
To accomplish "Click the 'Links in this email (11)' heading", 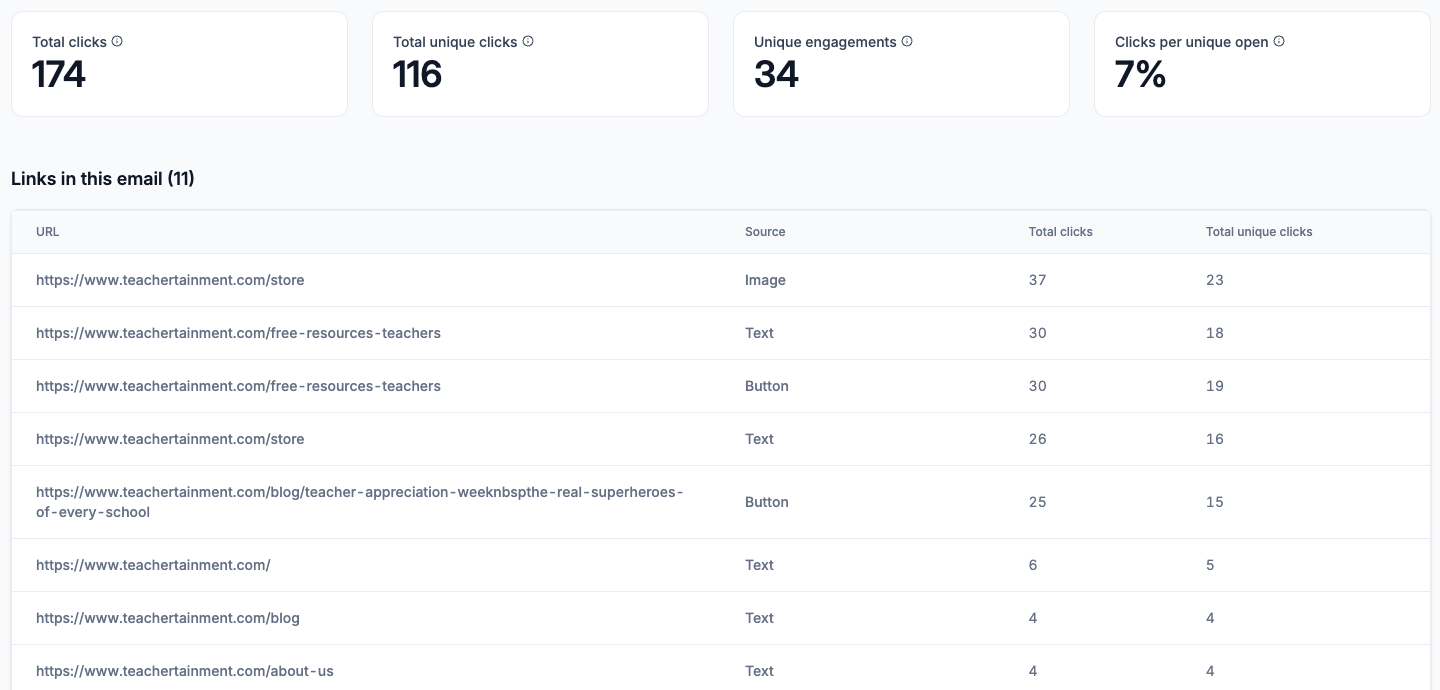I will point(103,179).
